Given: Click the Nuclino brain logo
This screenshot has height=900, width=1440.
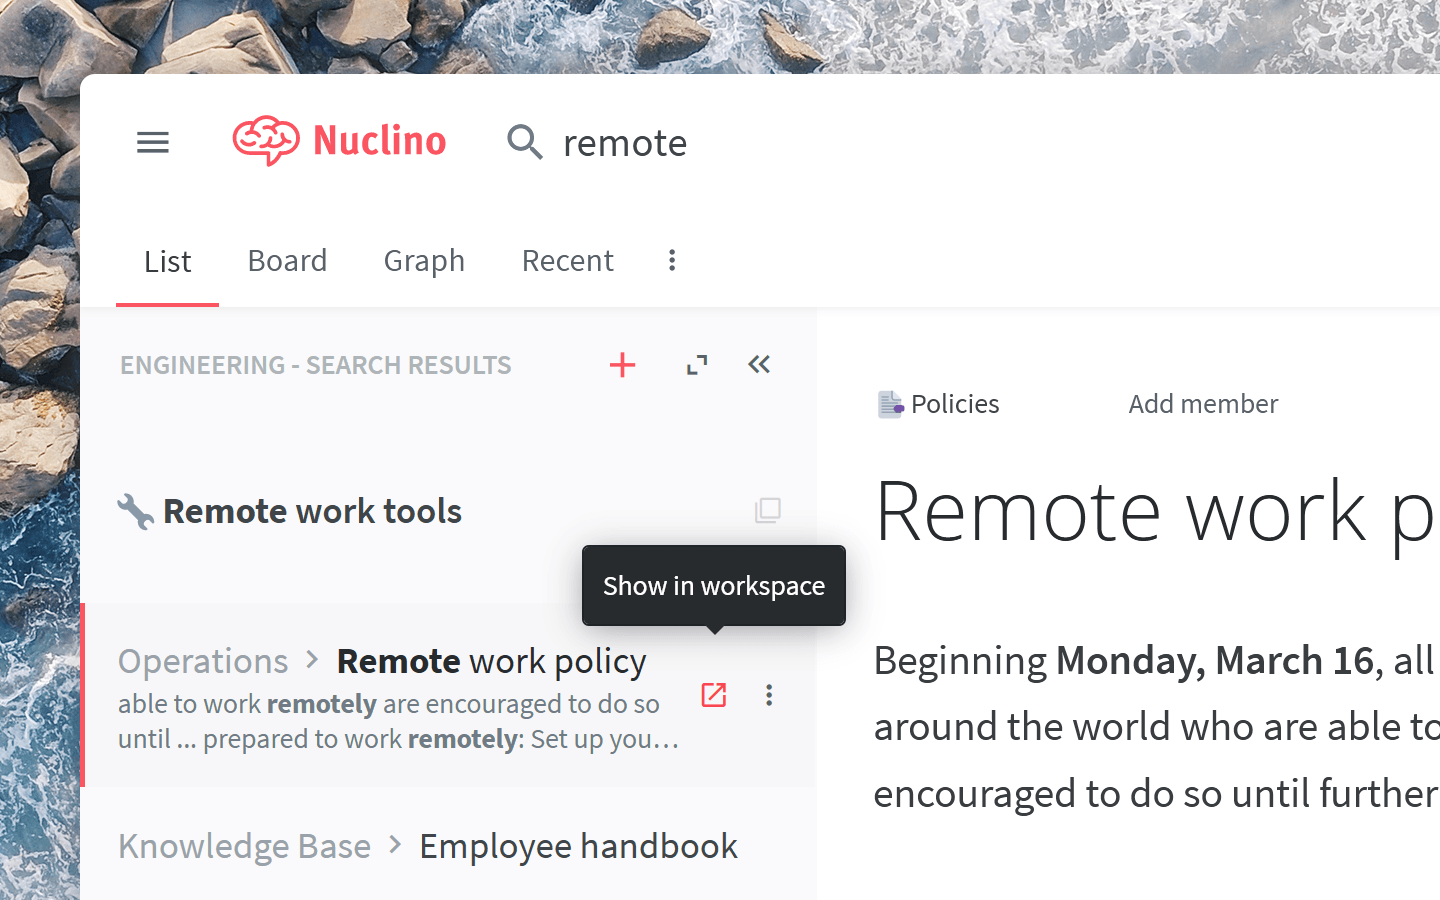Looking at the screenshot, I should pos(266,141).
